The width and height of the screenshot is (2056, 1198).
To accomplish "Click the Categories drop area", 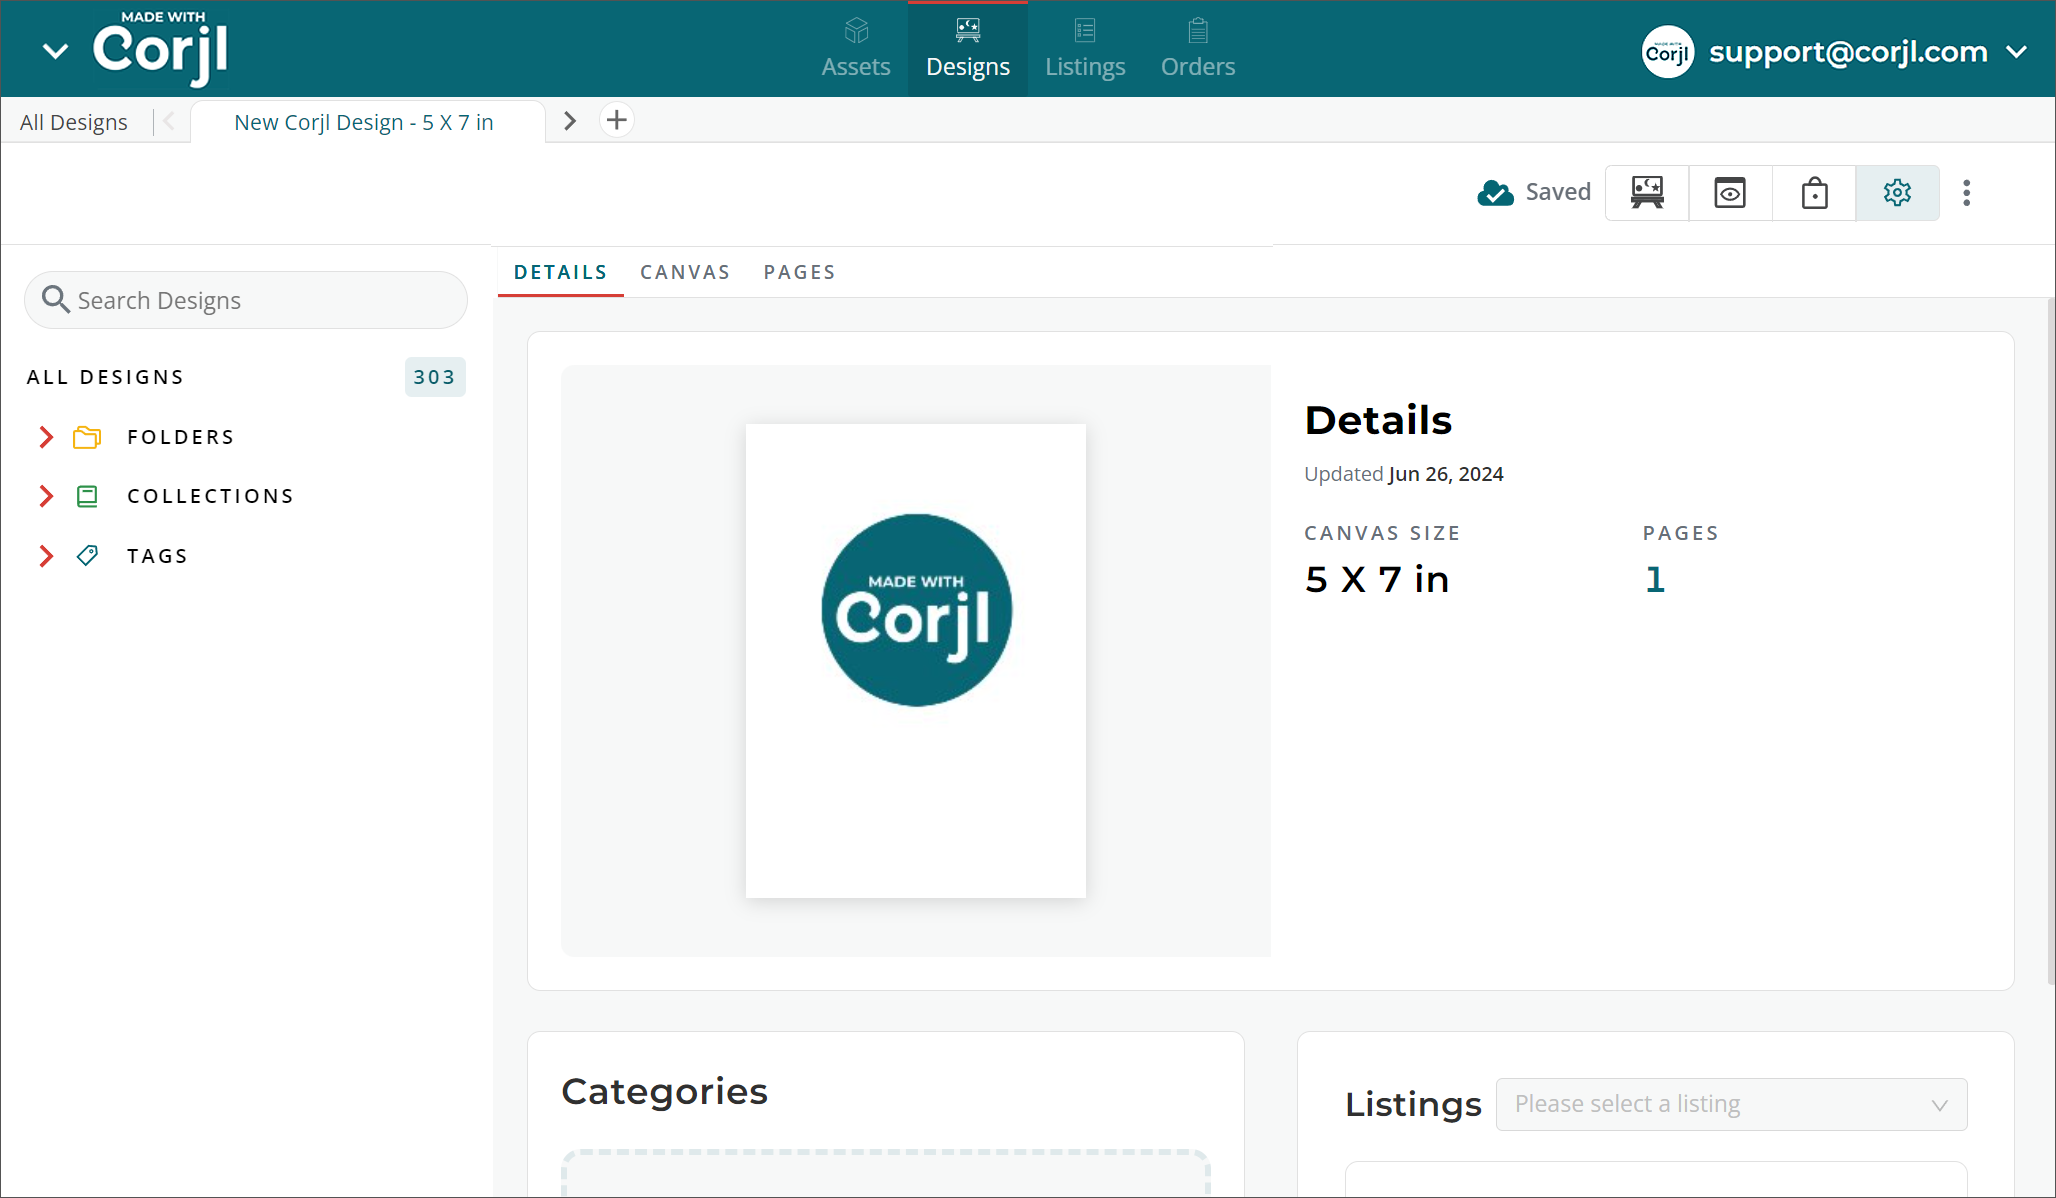I will pyautogui.click(x=885, y=1174).
